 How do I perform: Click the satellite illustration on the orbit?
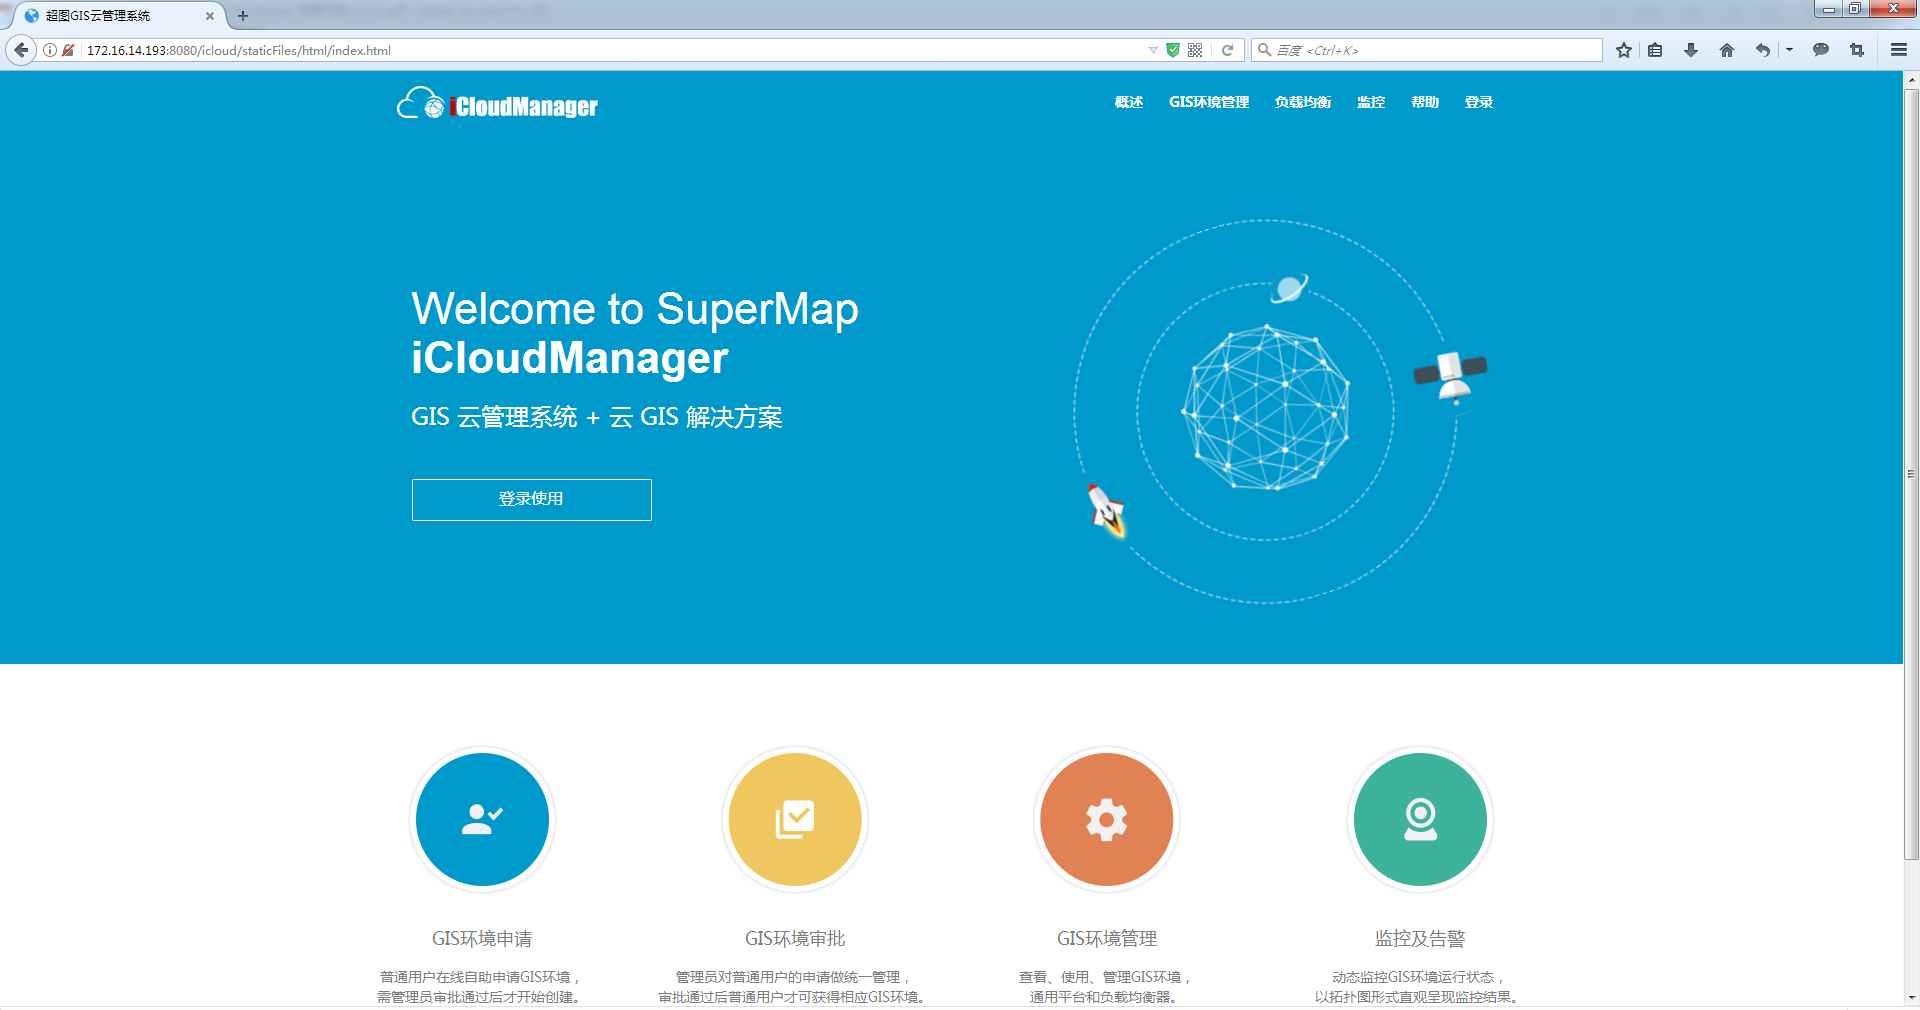[x=1451, y=377]
